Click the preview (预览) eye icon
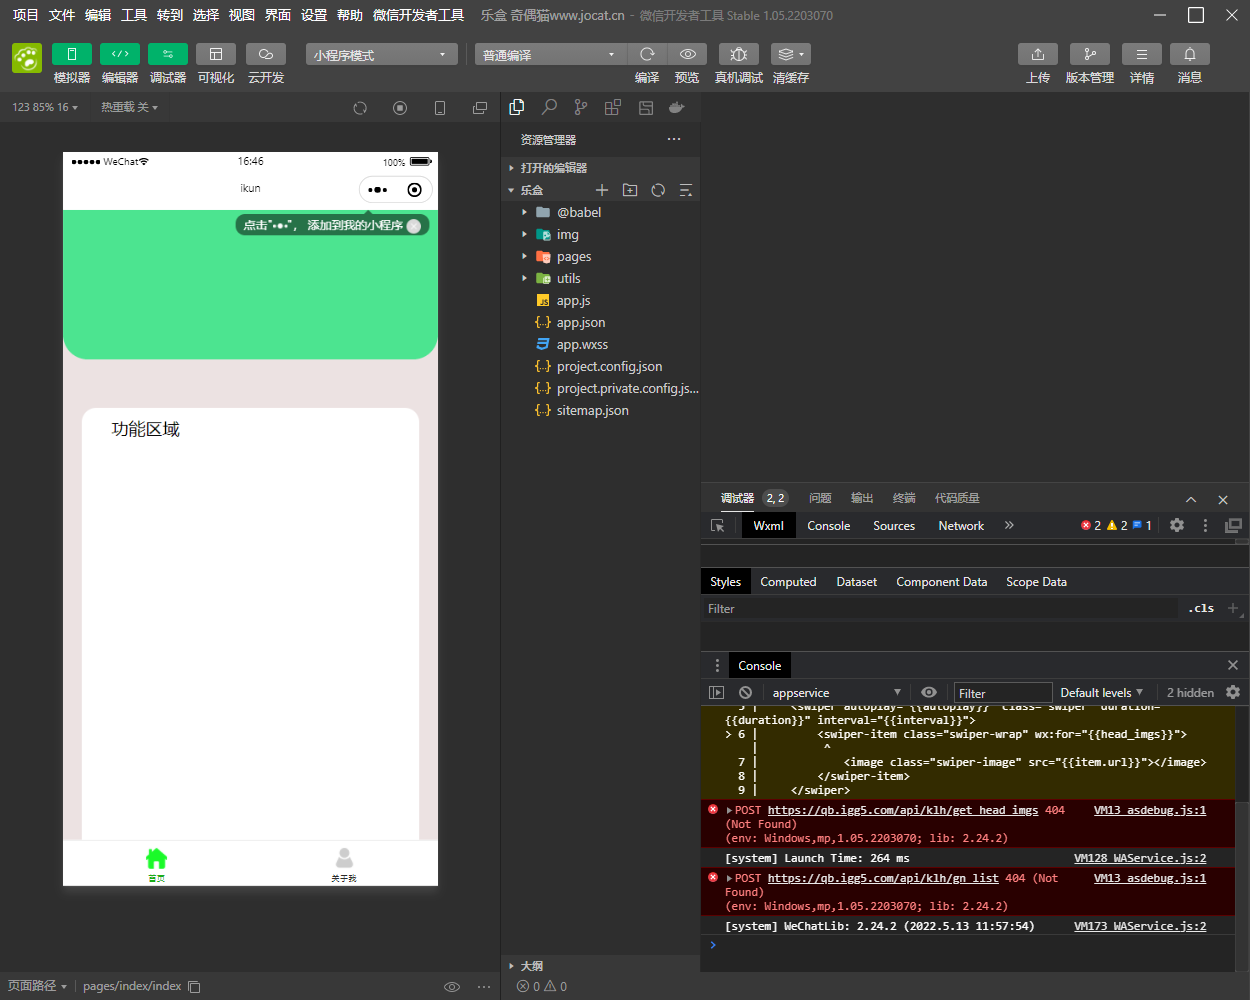1250x1000 pixels. coord(688,54)
